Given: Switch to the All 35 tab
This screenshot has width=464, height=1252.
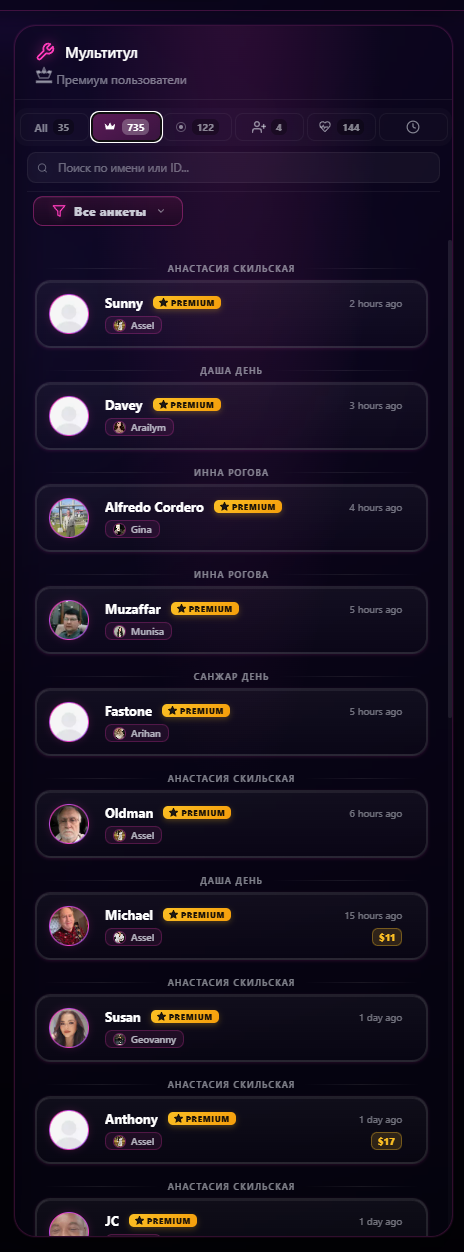Looking at the screenshot, I should (x=52, y=127).
